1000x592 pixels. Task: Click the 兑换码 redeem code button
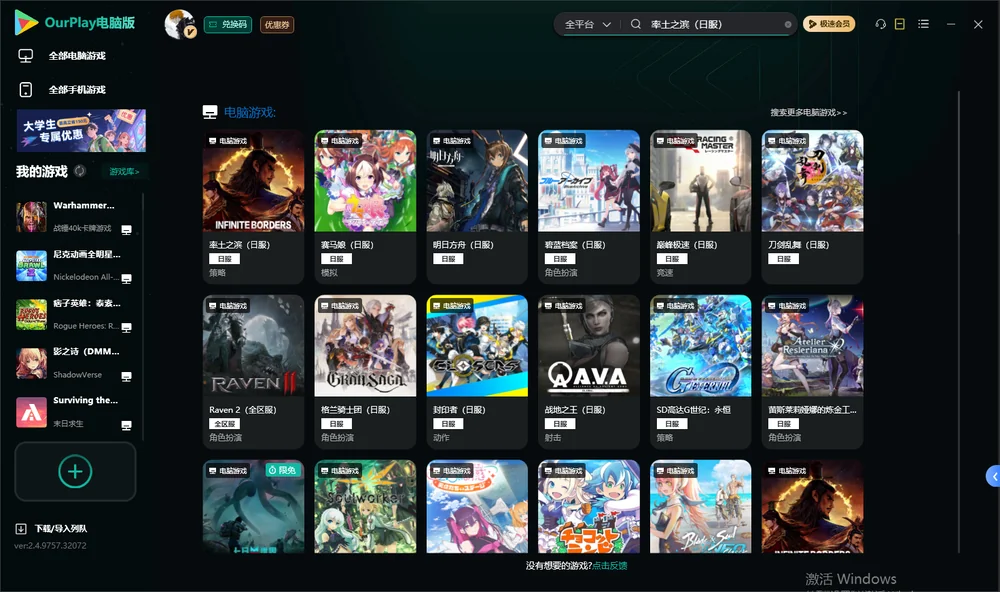click(228, 24)
